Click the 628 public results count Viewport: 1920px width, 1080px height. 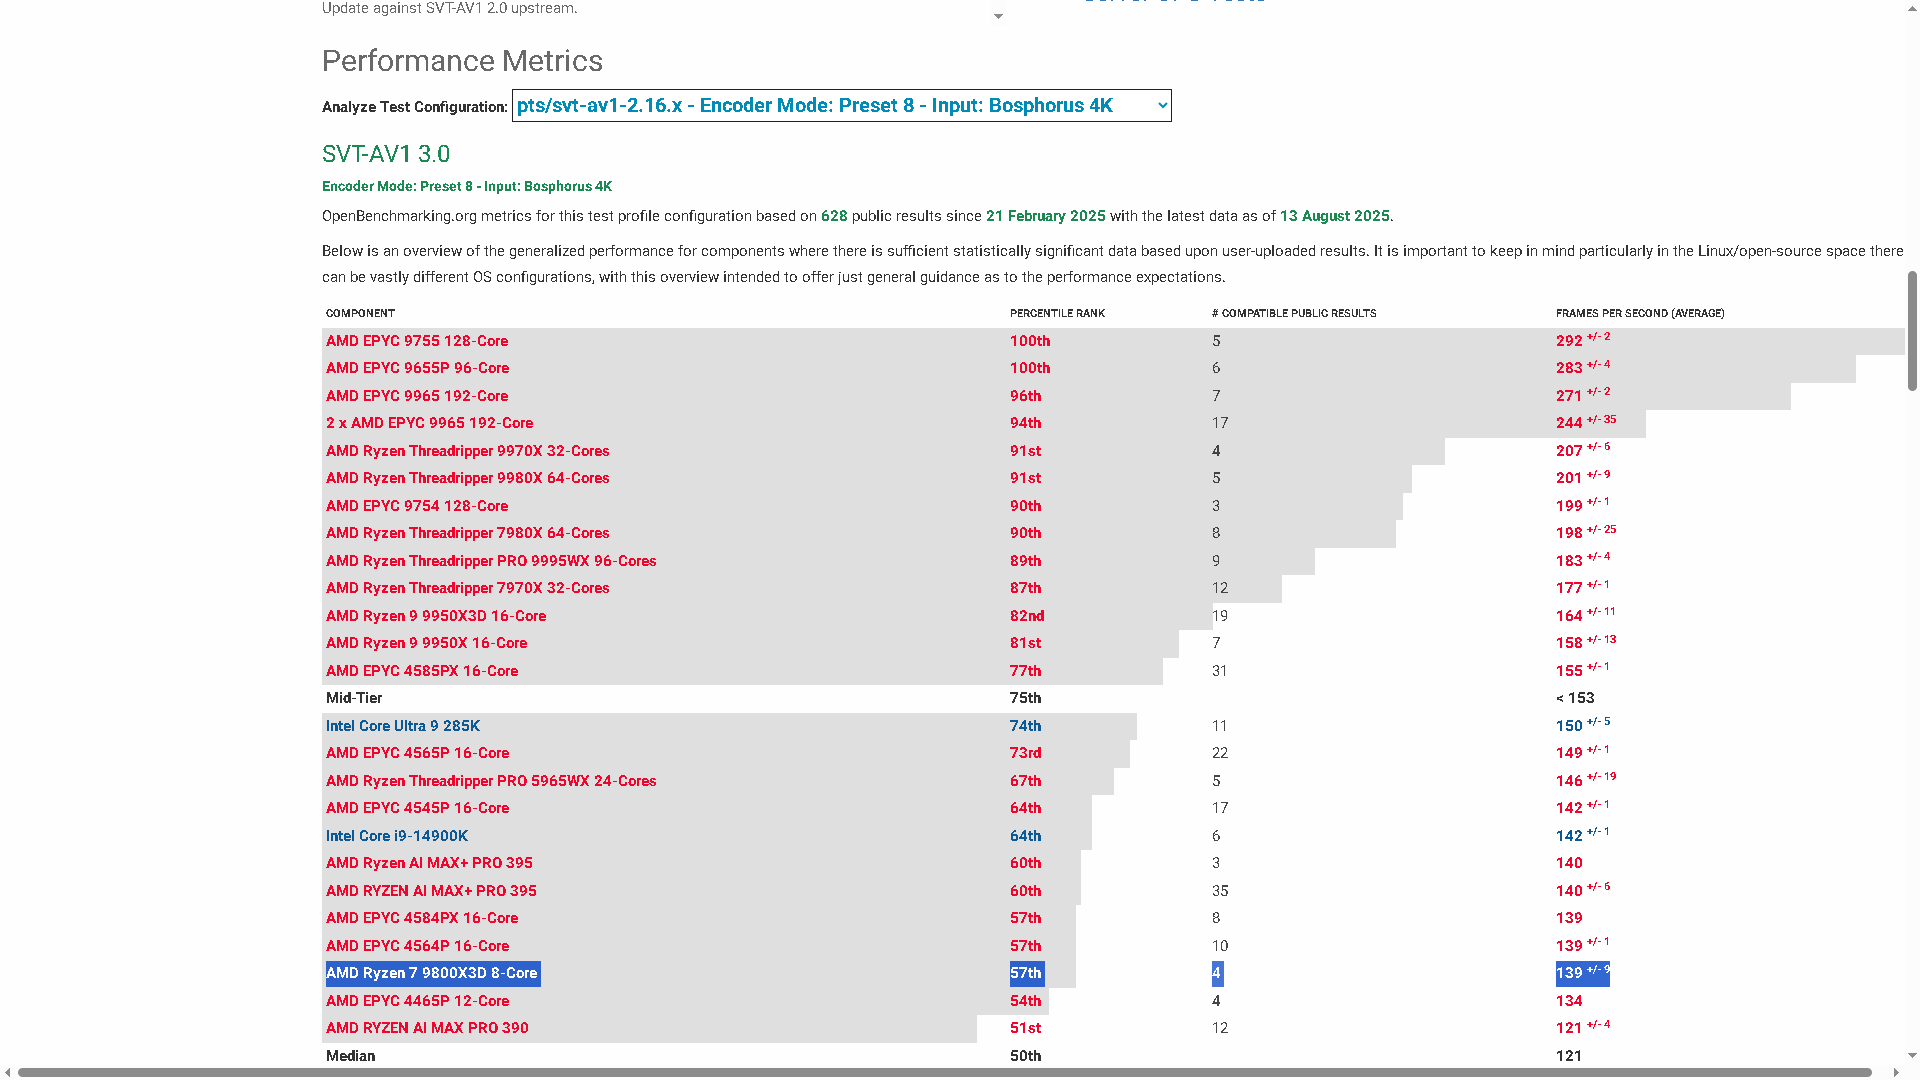[834, 216]
